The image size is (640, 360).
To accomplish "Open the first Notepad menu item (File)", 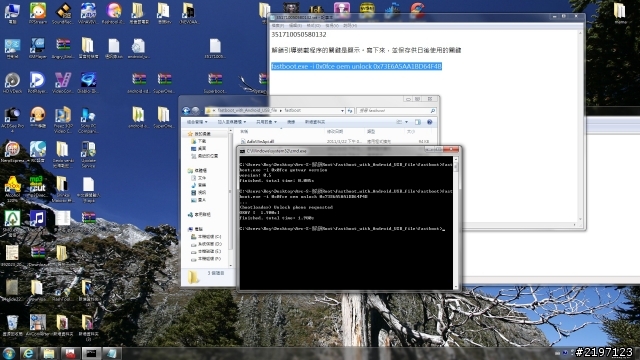I will [x=278, y=25].
